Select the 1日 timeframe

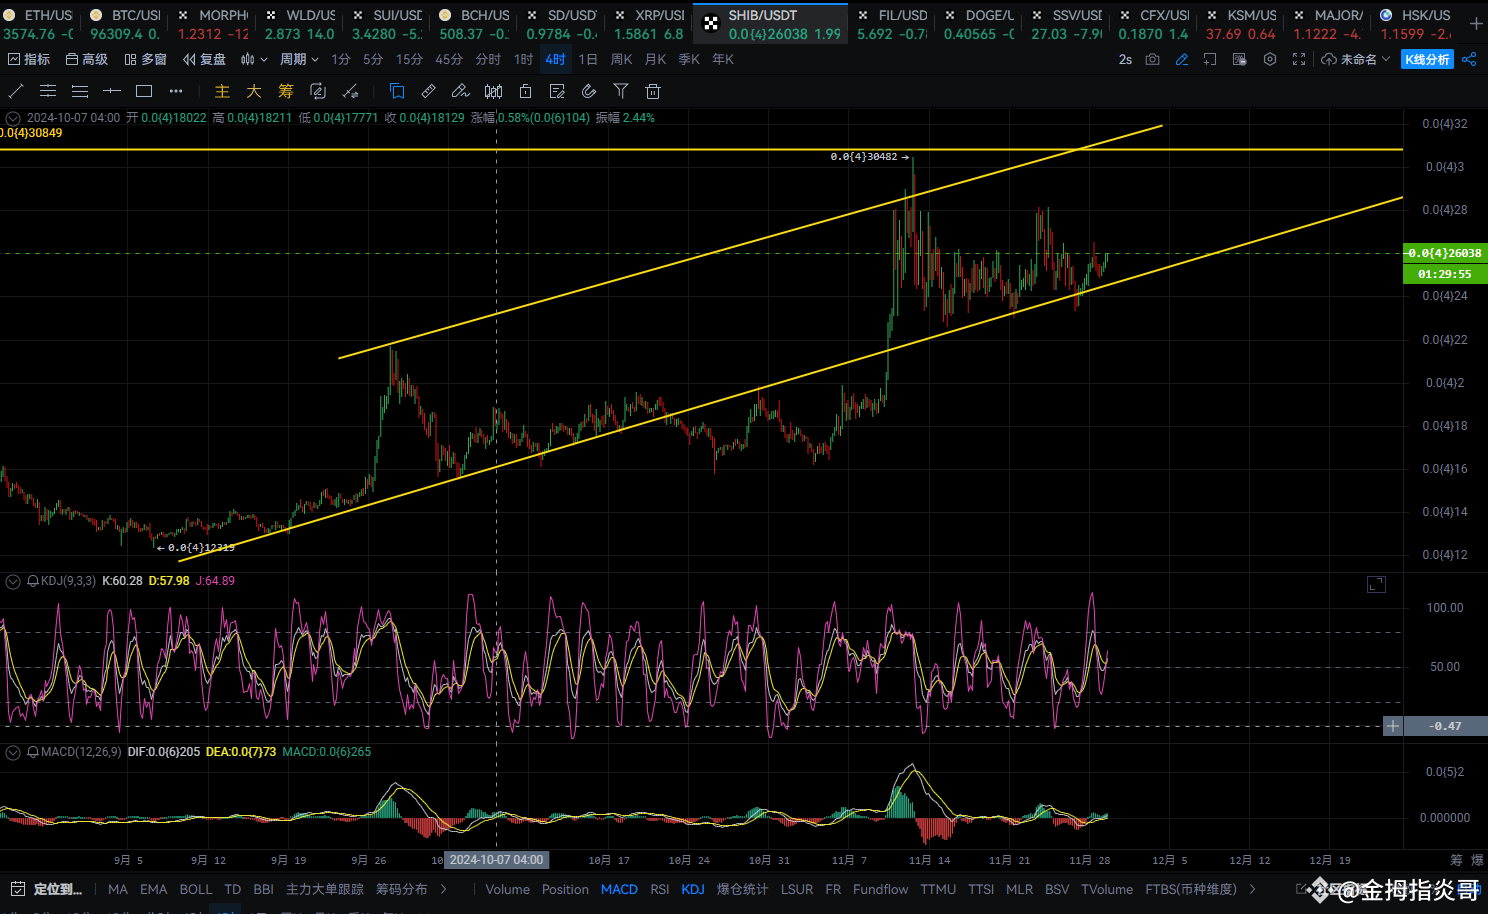point(588,60)
